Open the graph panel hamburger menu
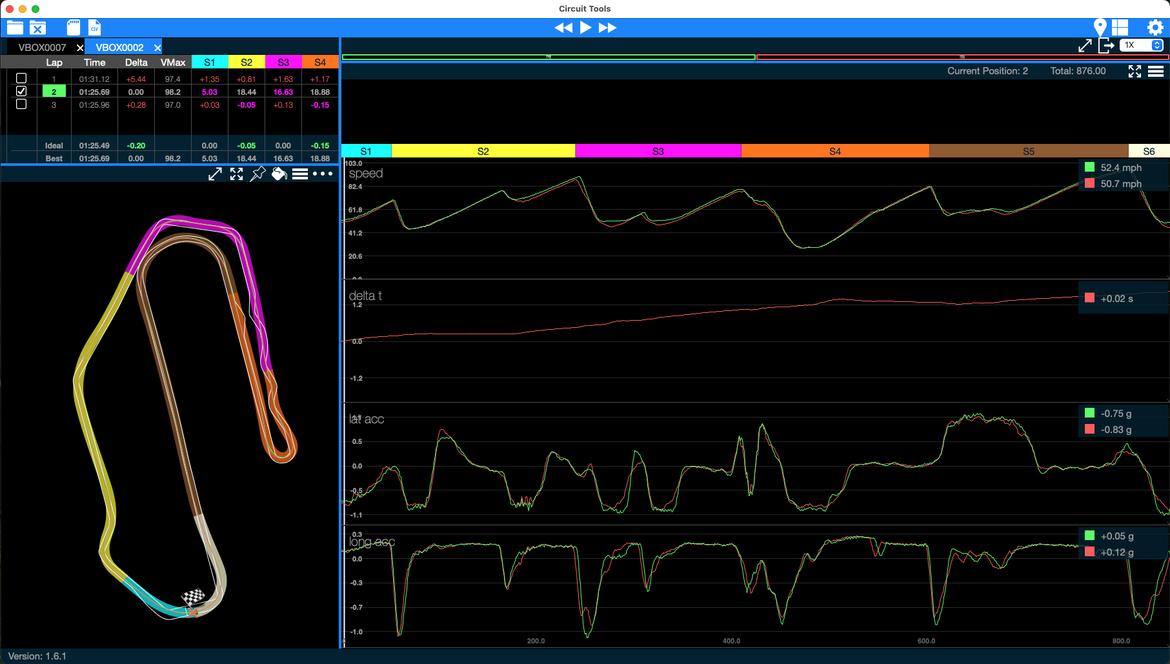 [1155, 71]
